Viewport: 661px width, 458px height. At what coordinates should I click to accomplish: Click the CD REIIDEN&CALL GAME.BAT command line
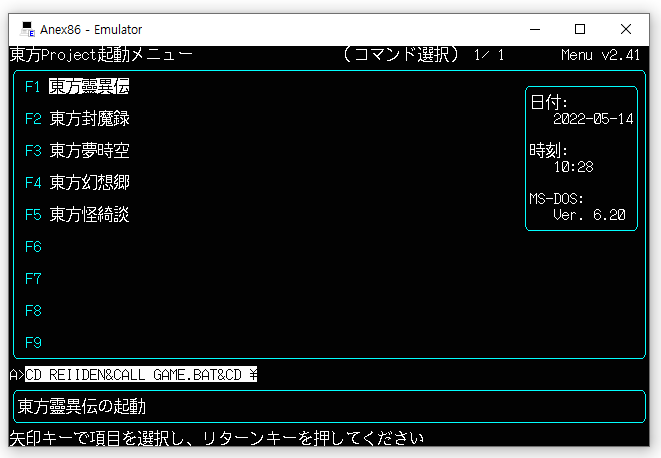[141, 374]
